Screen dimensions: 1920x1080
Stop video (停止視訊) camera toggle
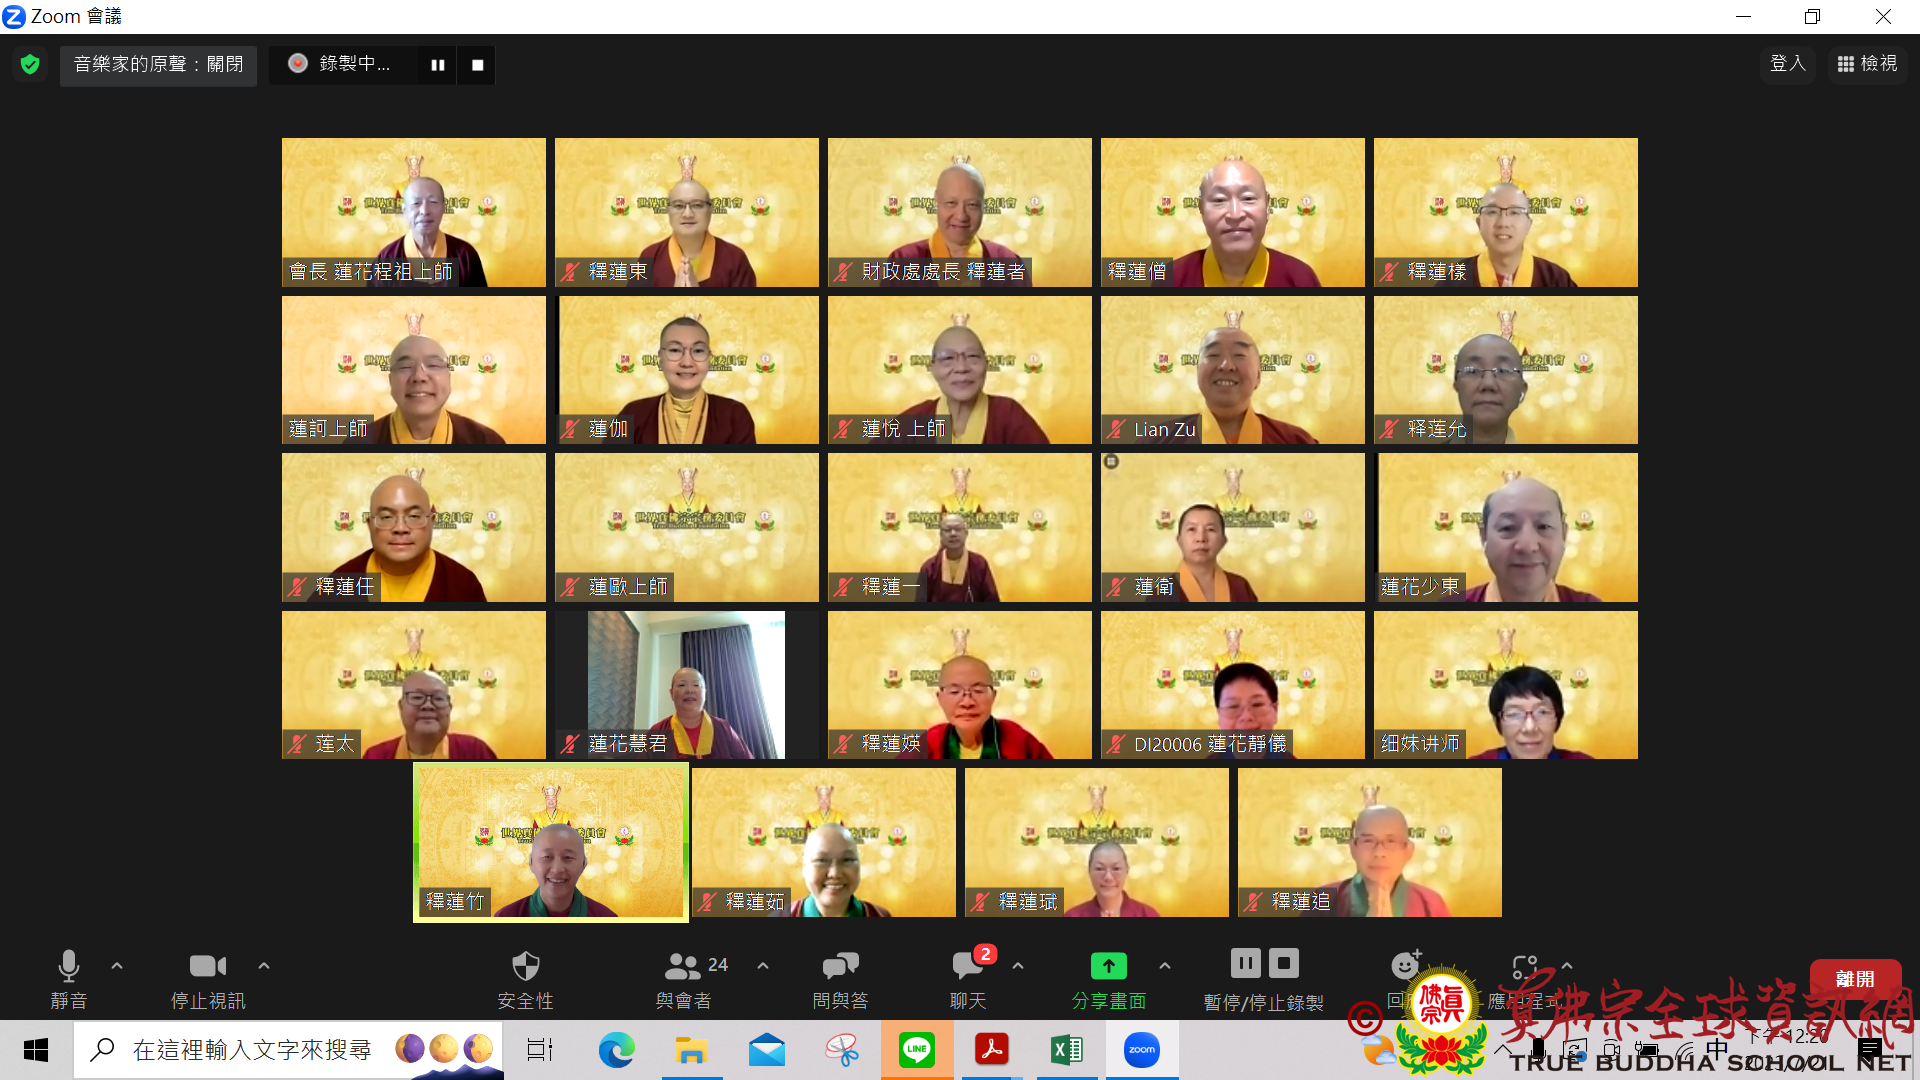coord(207,967)
